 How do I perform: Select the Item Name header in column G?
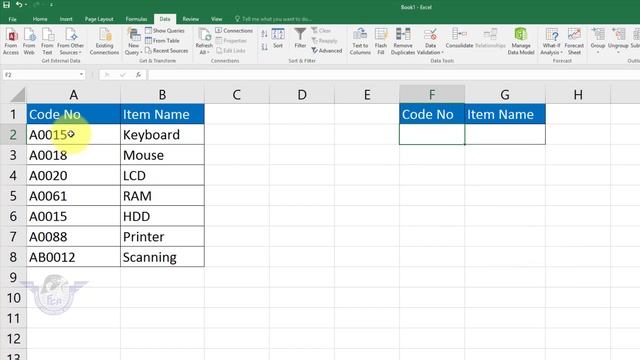click(505, 114)
